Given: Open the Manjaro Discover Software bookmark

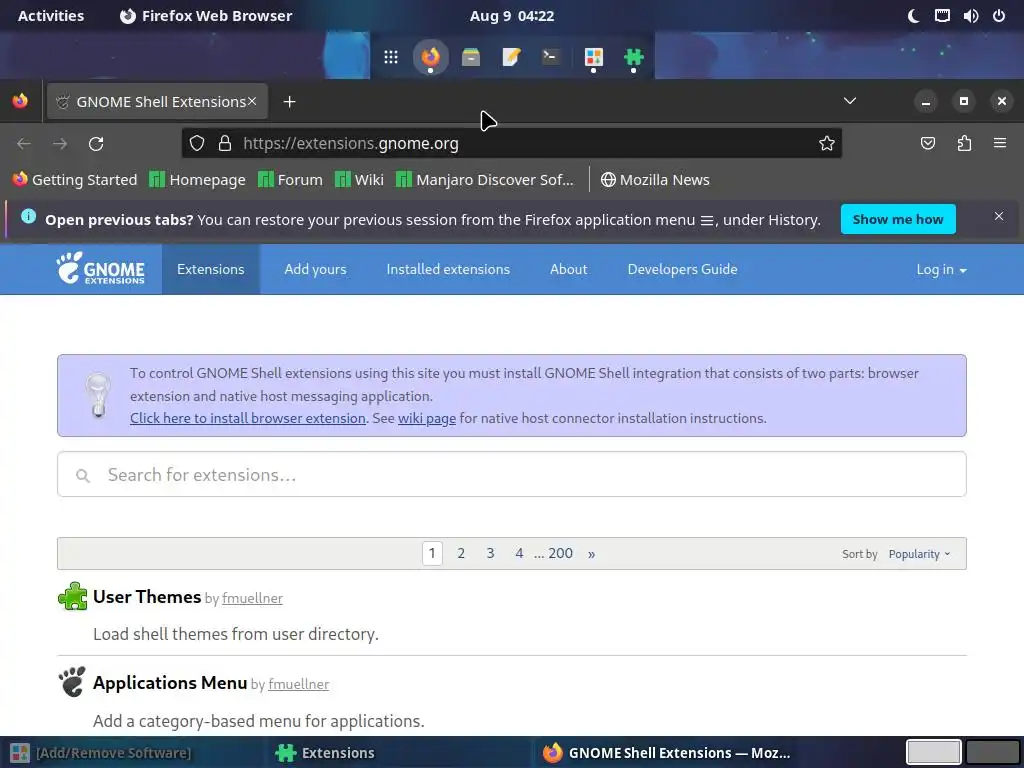Looking at the screenshot, I should [485, 180].
